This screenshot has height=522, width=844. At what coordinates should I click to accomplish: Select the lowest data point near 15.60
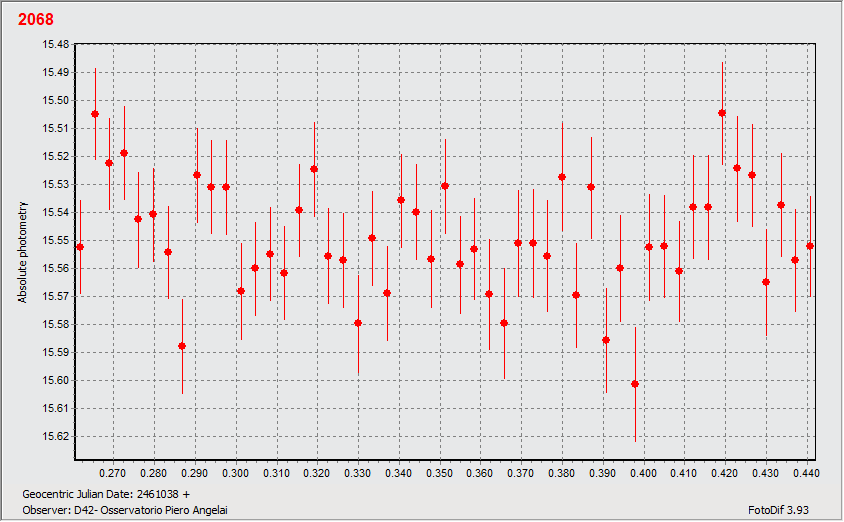pyautogui.click(x=635, y=384)
